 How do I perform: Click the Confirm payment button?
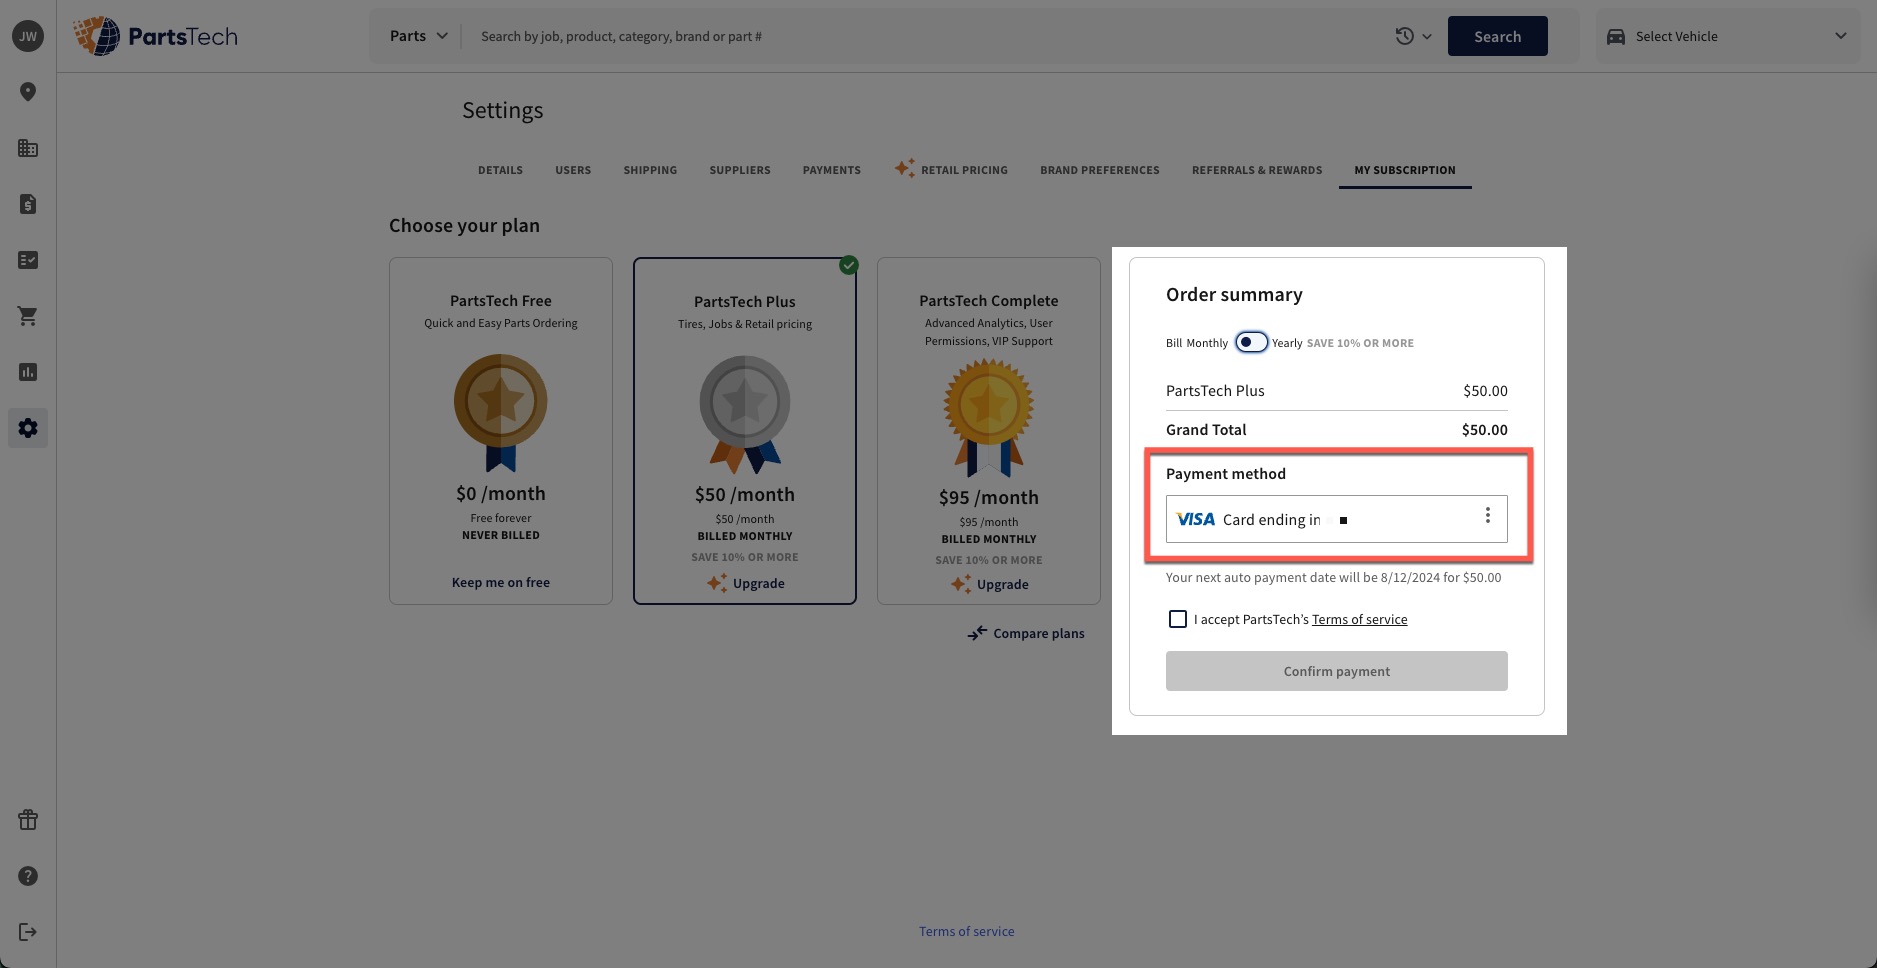pos(1336,671)
